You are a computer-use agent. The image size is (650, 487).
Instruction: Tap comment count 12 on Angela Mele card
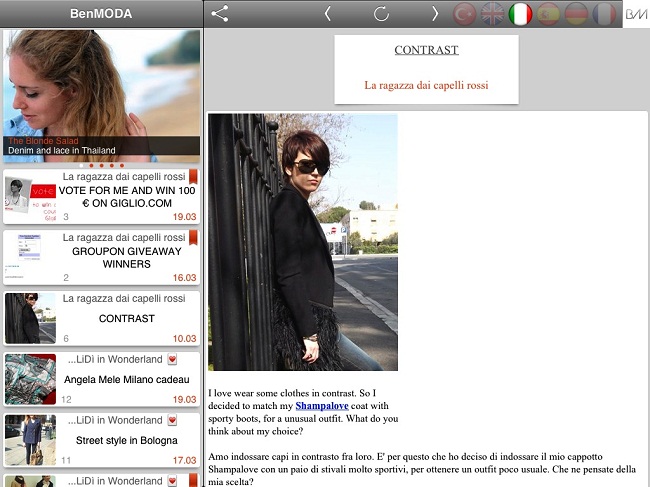66,400
